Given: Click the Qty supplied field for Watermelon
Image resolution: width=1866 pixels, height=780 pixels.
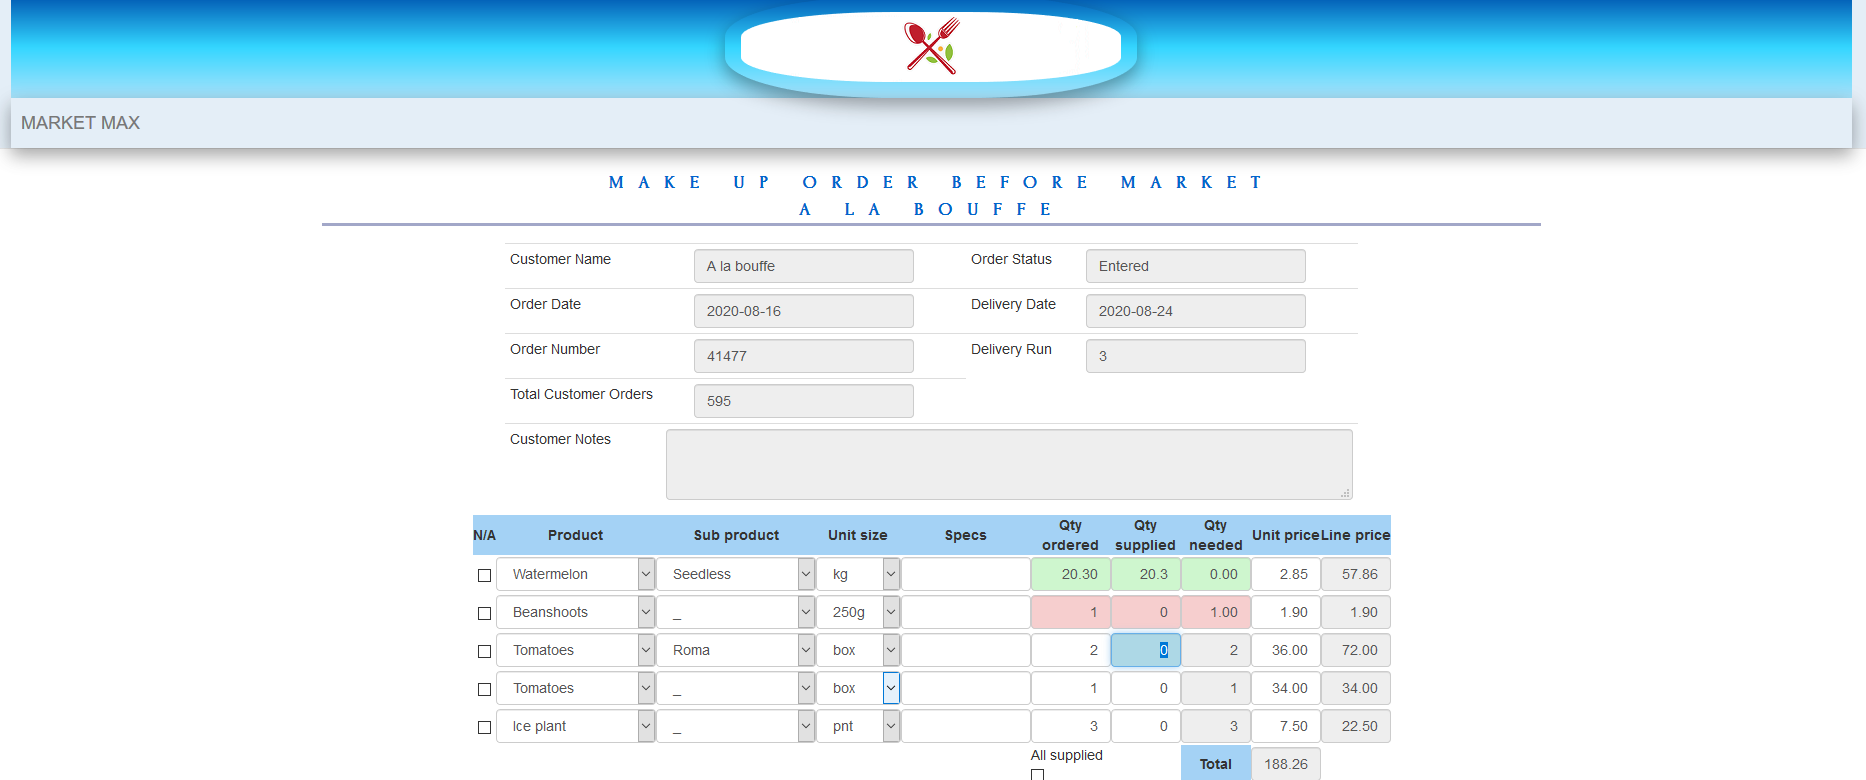Looking at the screenshot, I should pos(1145,574).
